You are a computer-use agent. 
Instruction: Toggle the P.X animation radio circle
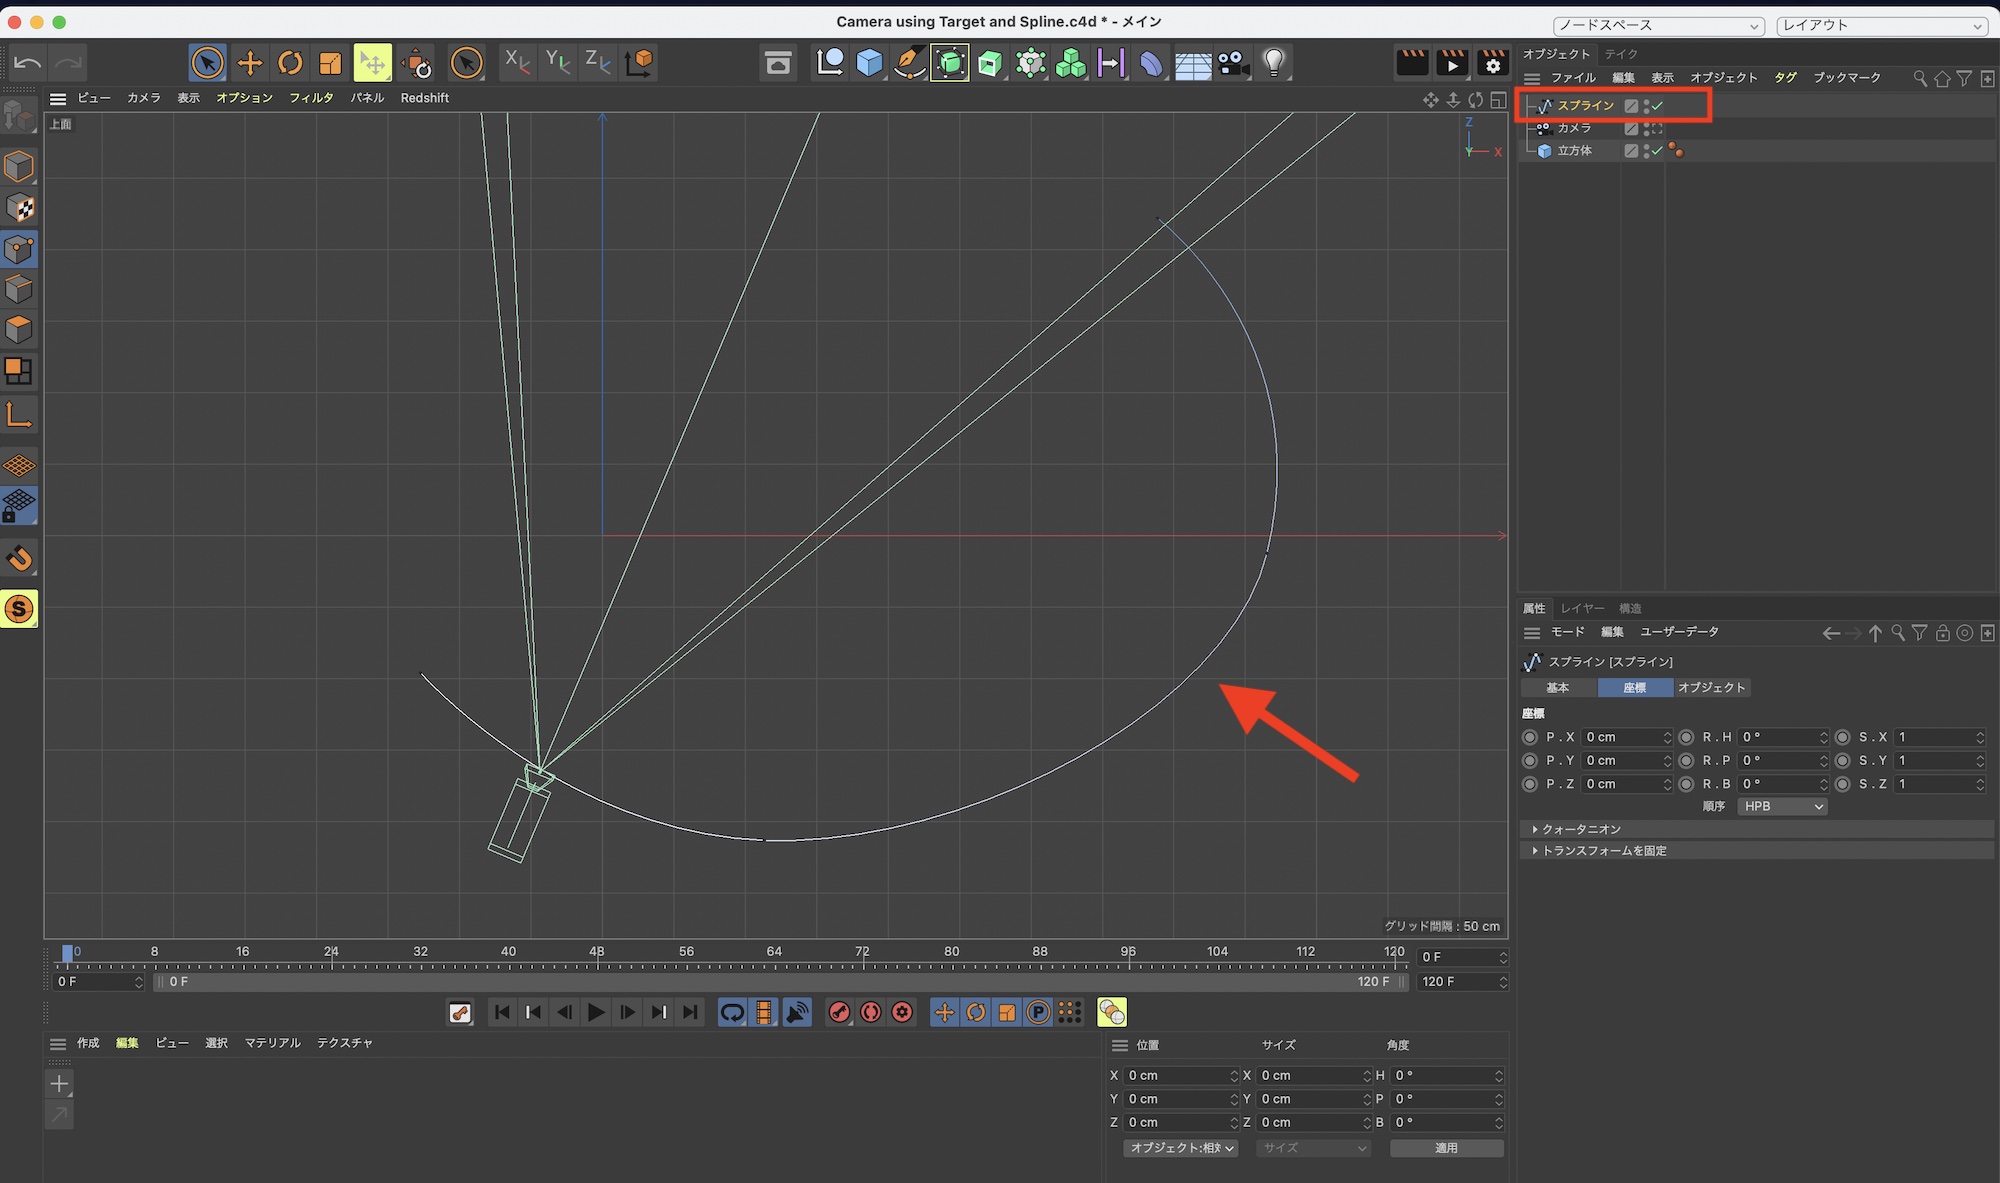[1529, 737]
